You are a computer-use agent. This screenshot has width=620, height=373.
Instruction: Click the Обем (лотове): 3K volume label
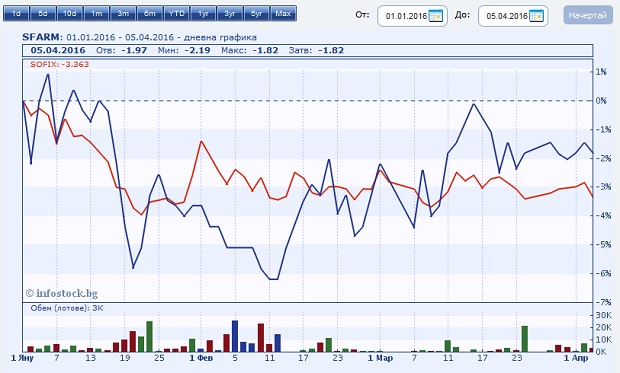(66, 308)
